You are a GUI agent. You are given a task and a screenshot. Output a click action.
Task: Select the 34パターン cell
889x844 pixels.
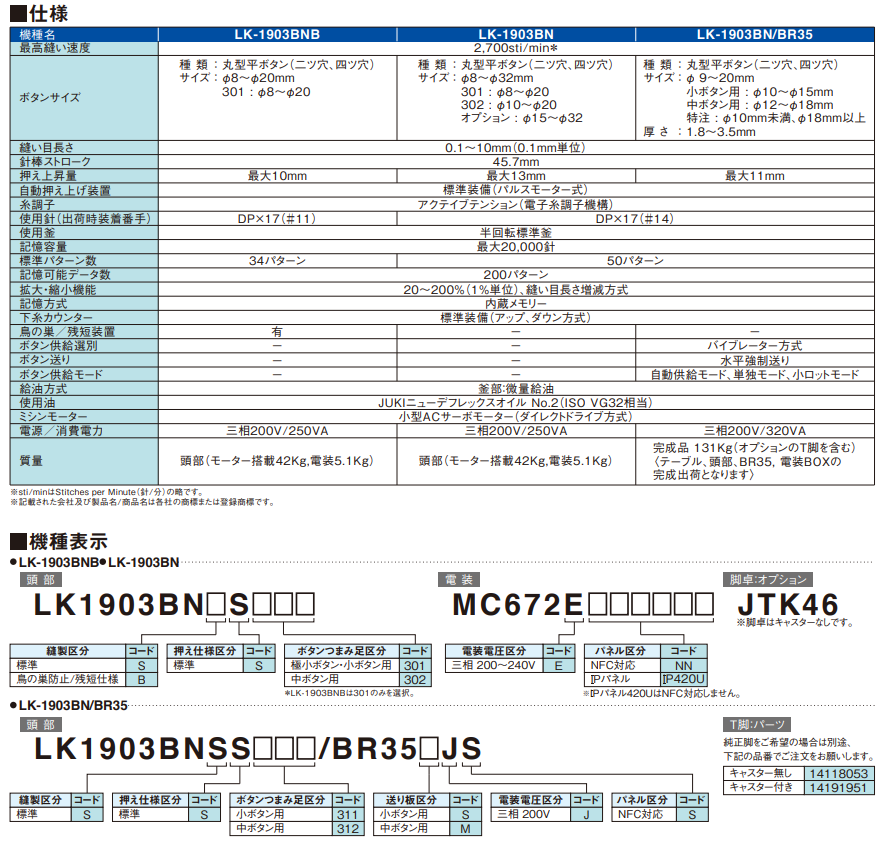click(x=277, y=260)
